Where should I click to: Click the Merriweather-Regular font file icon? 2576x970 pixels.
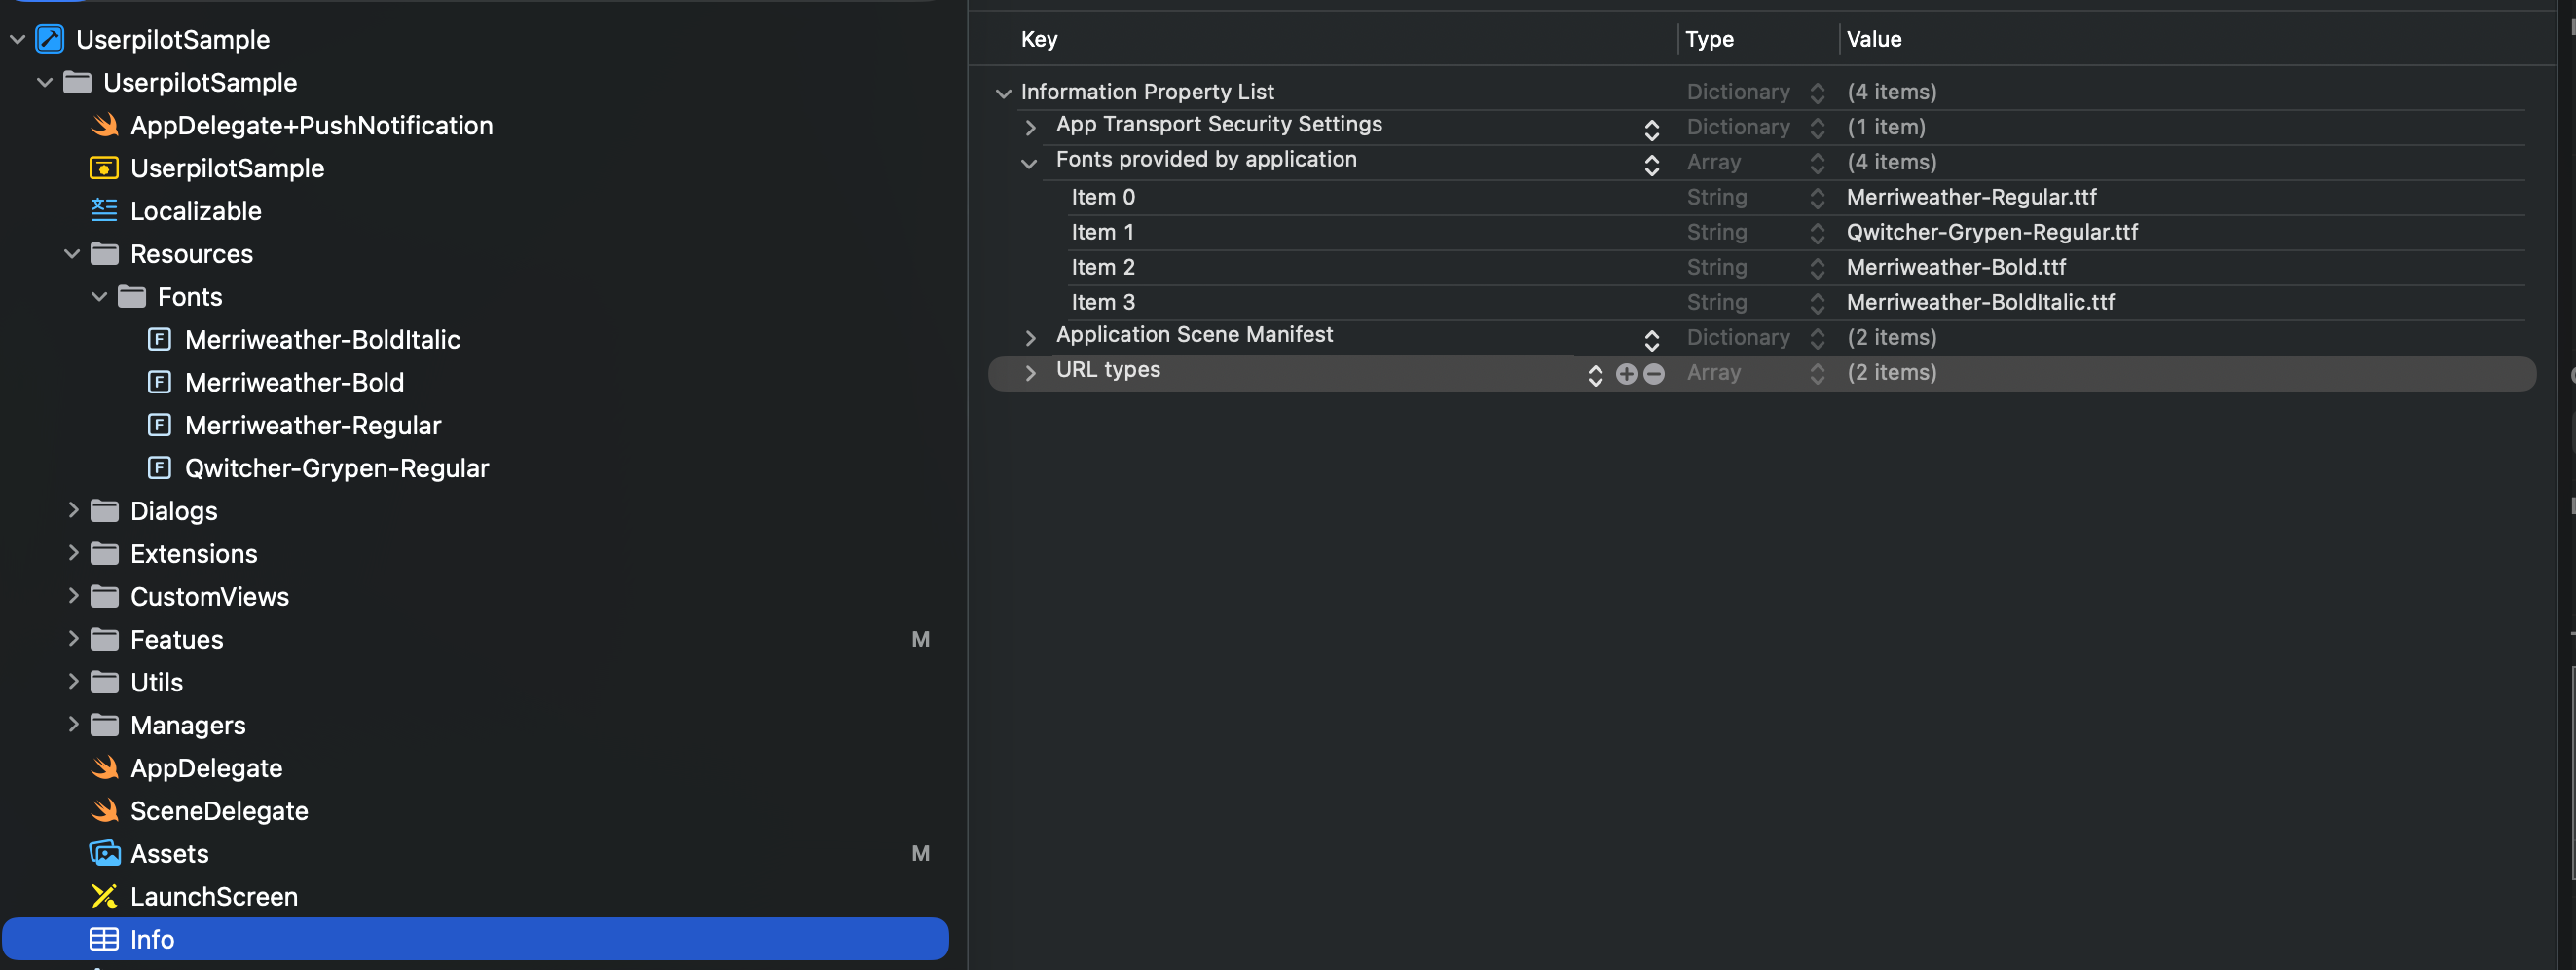159,425
